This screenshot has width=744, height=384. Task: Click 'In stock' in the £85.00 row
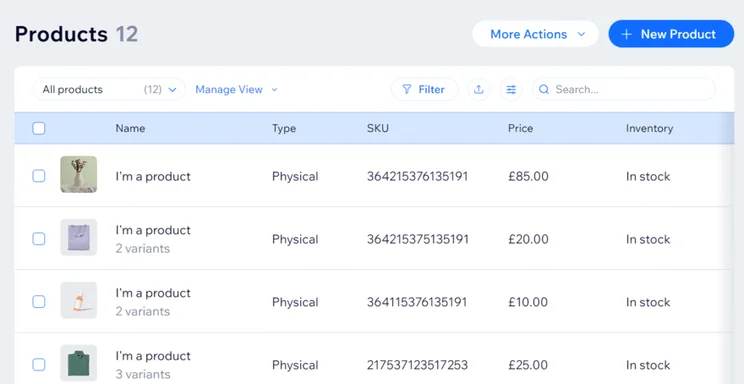coord(648,176)
